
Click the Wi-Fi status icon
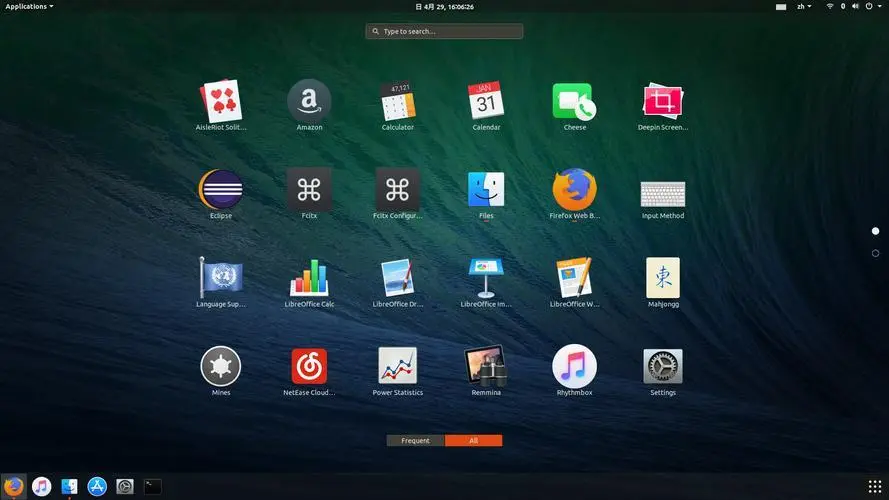(830, 6)
